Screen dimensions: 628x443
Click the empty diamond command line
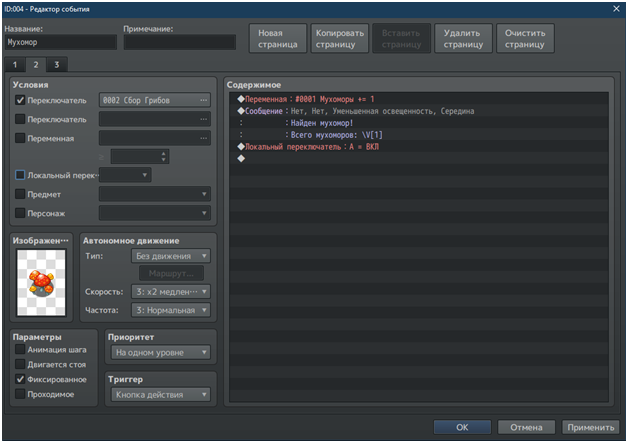tap(241, 157)
